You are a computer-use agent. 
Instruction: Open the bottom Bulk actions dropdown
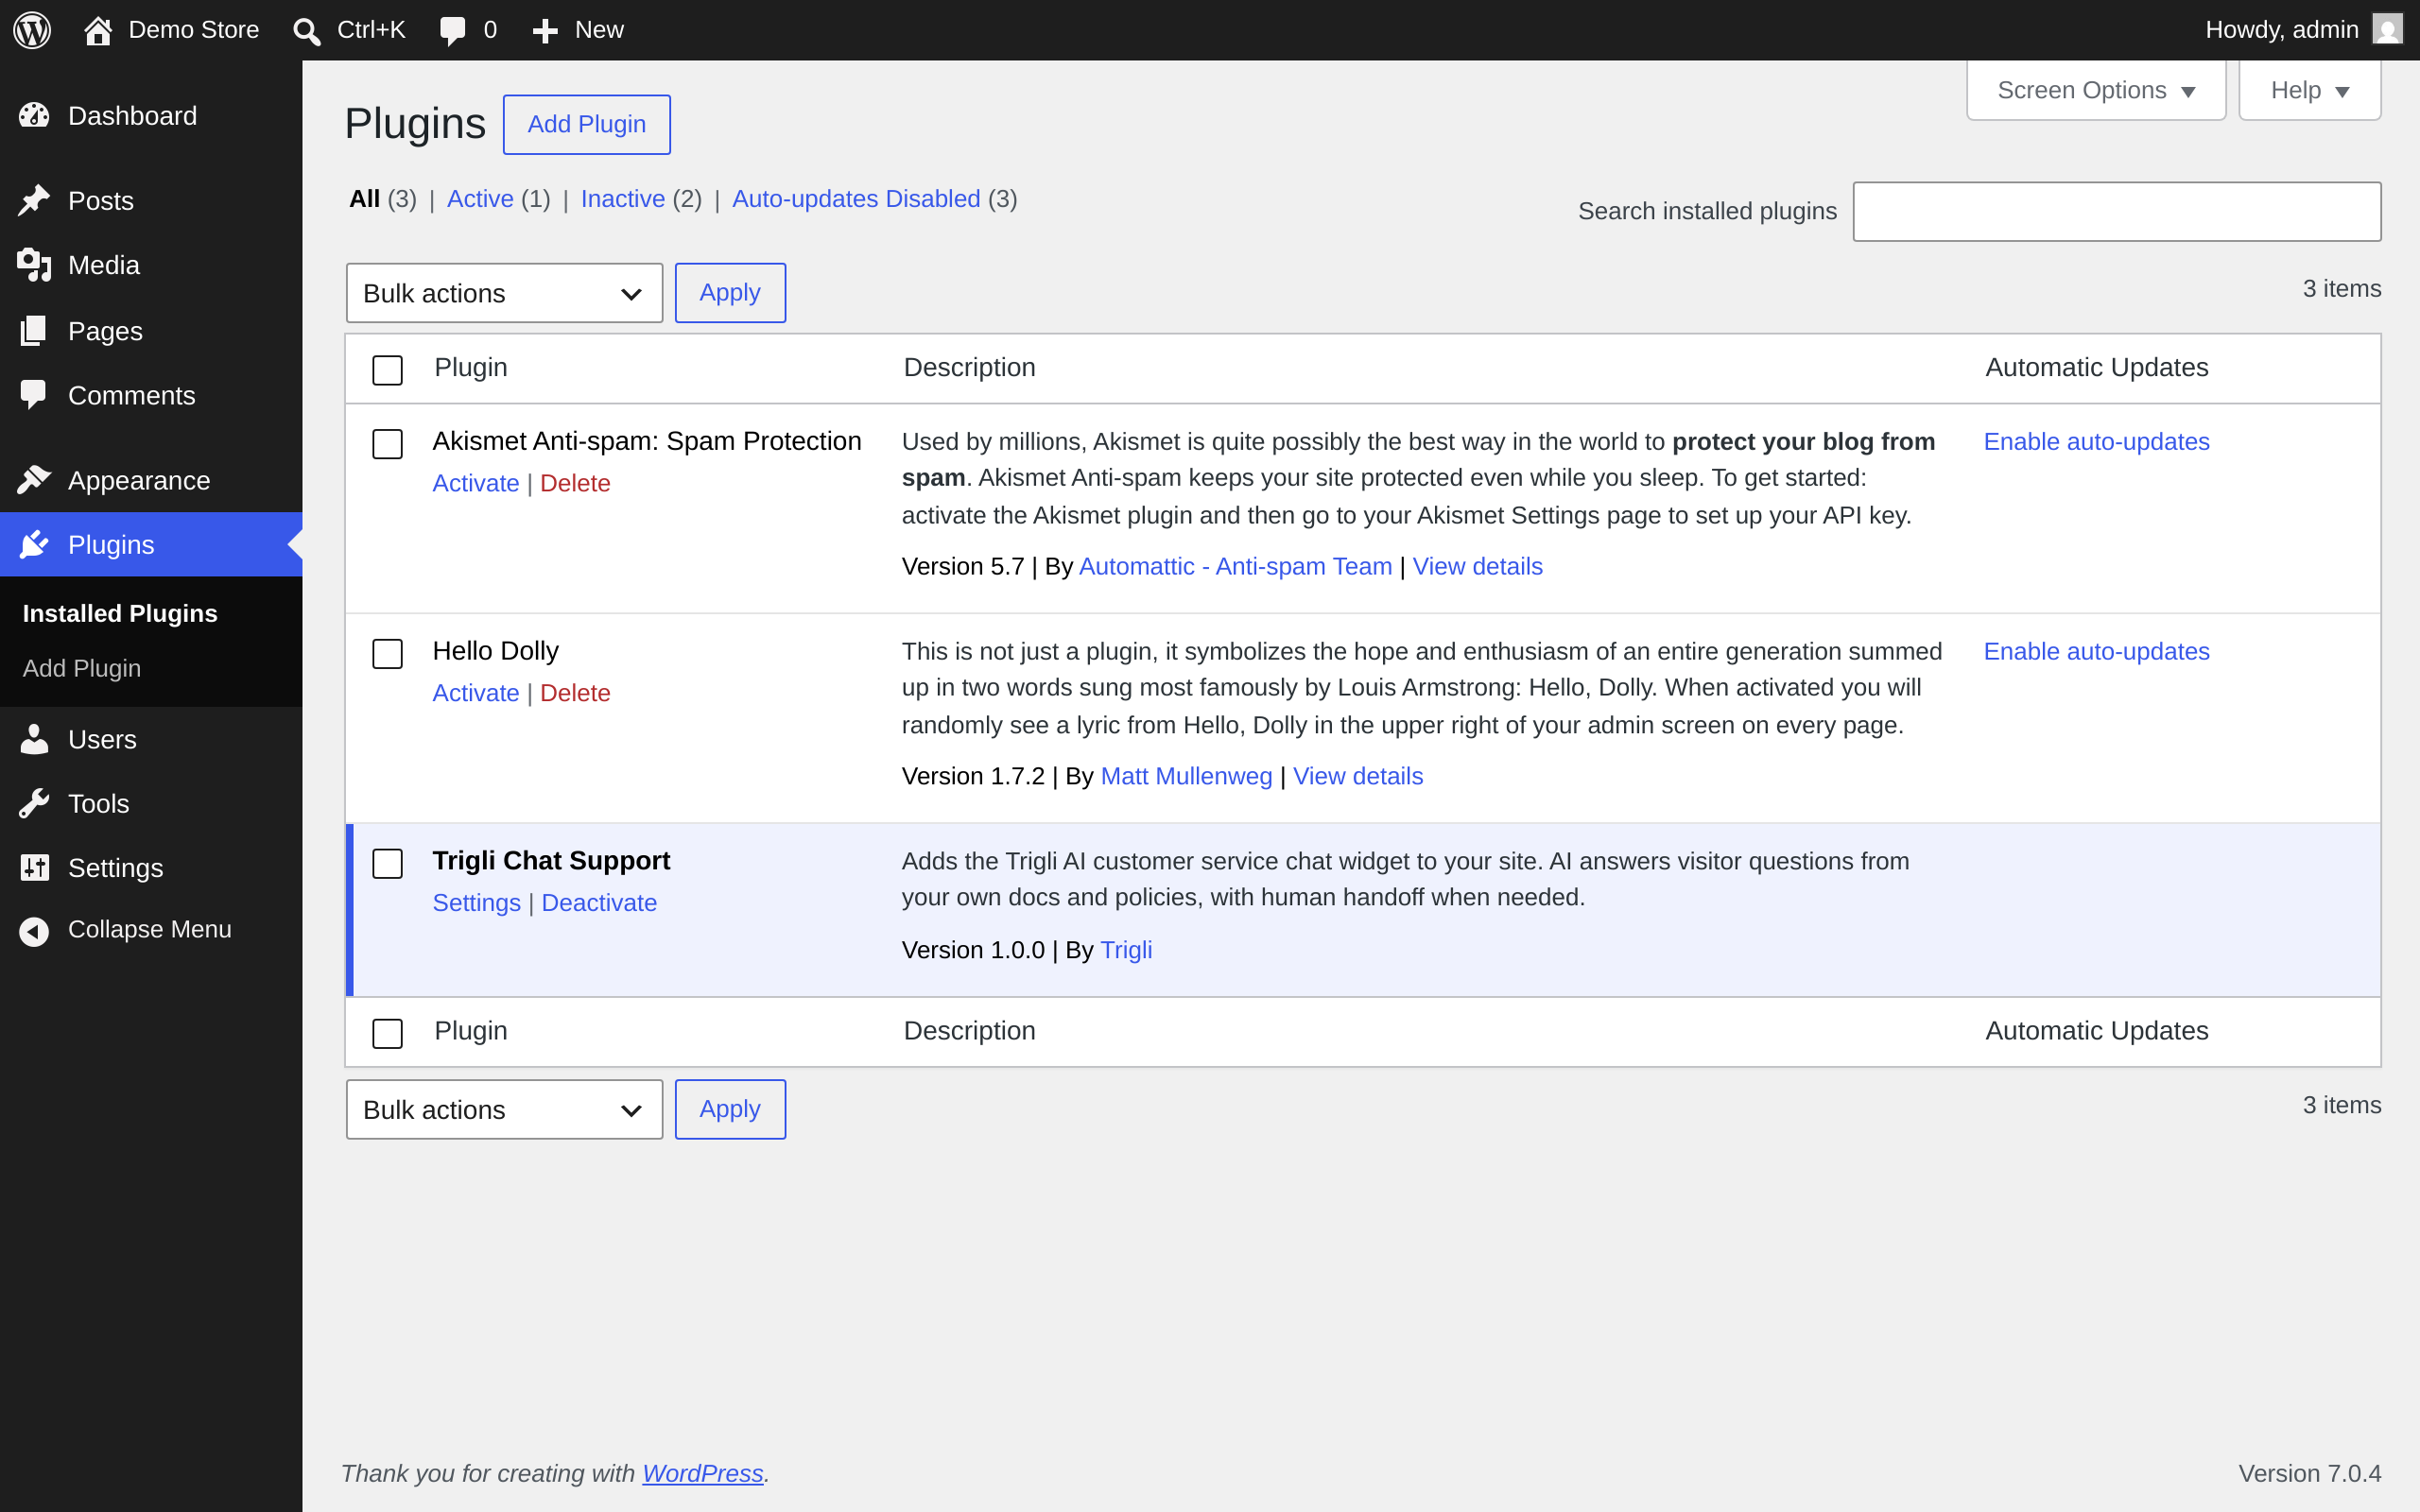tap(504, 1109)
